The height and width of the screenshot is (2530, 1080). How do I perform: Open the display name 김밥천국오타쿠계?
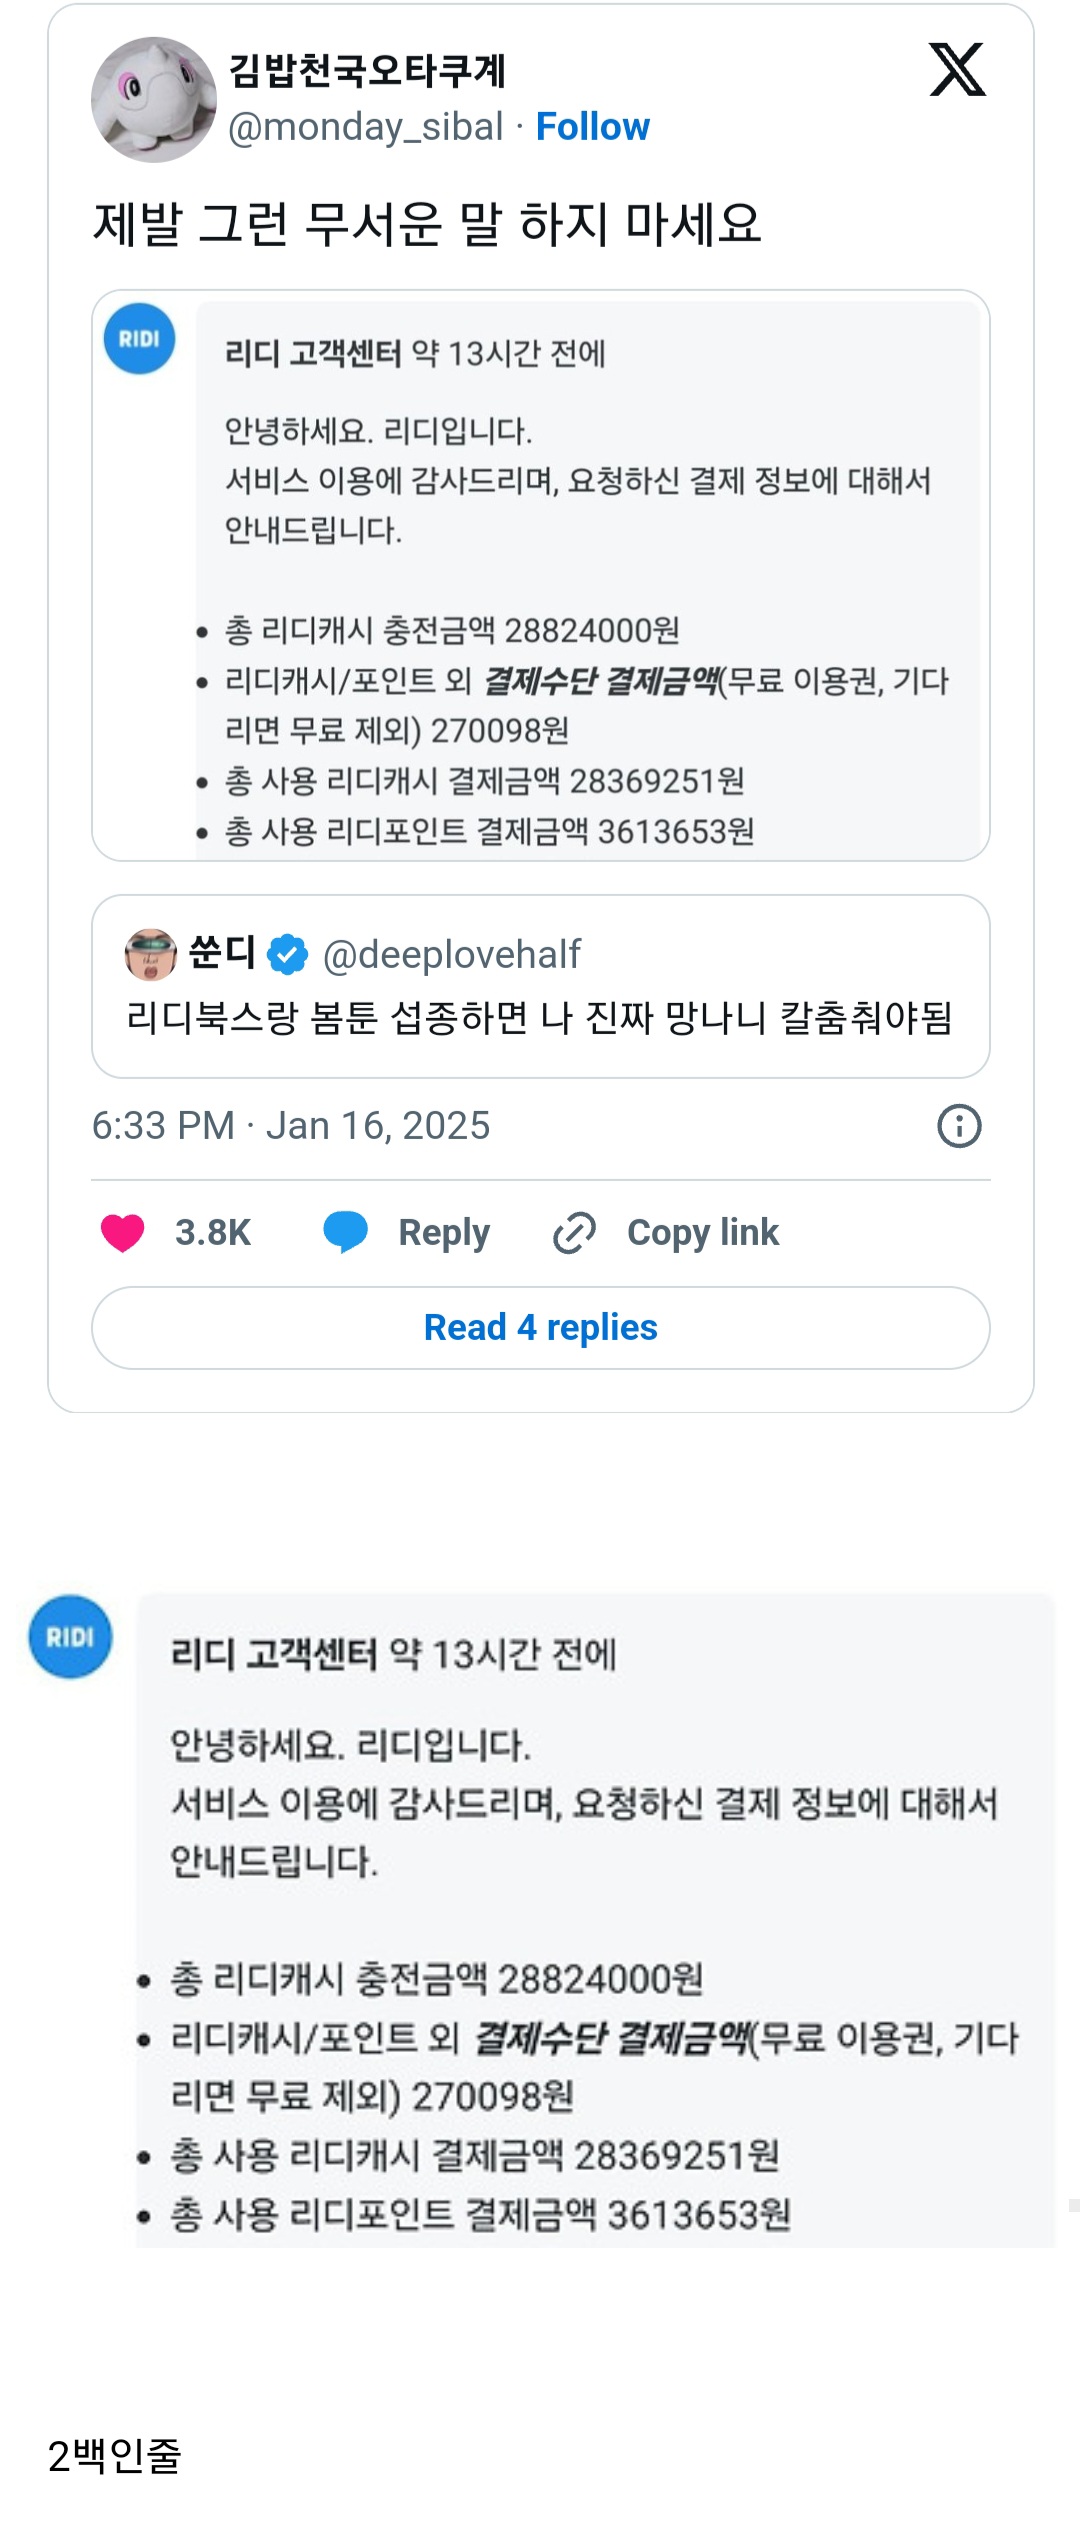point(367,71)
